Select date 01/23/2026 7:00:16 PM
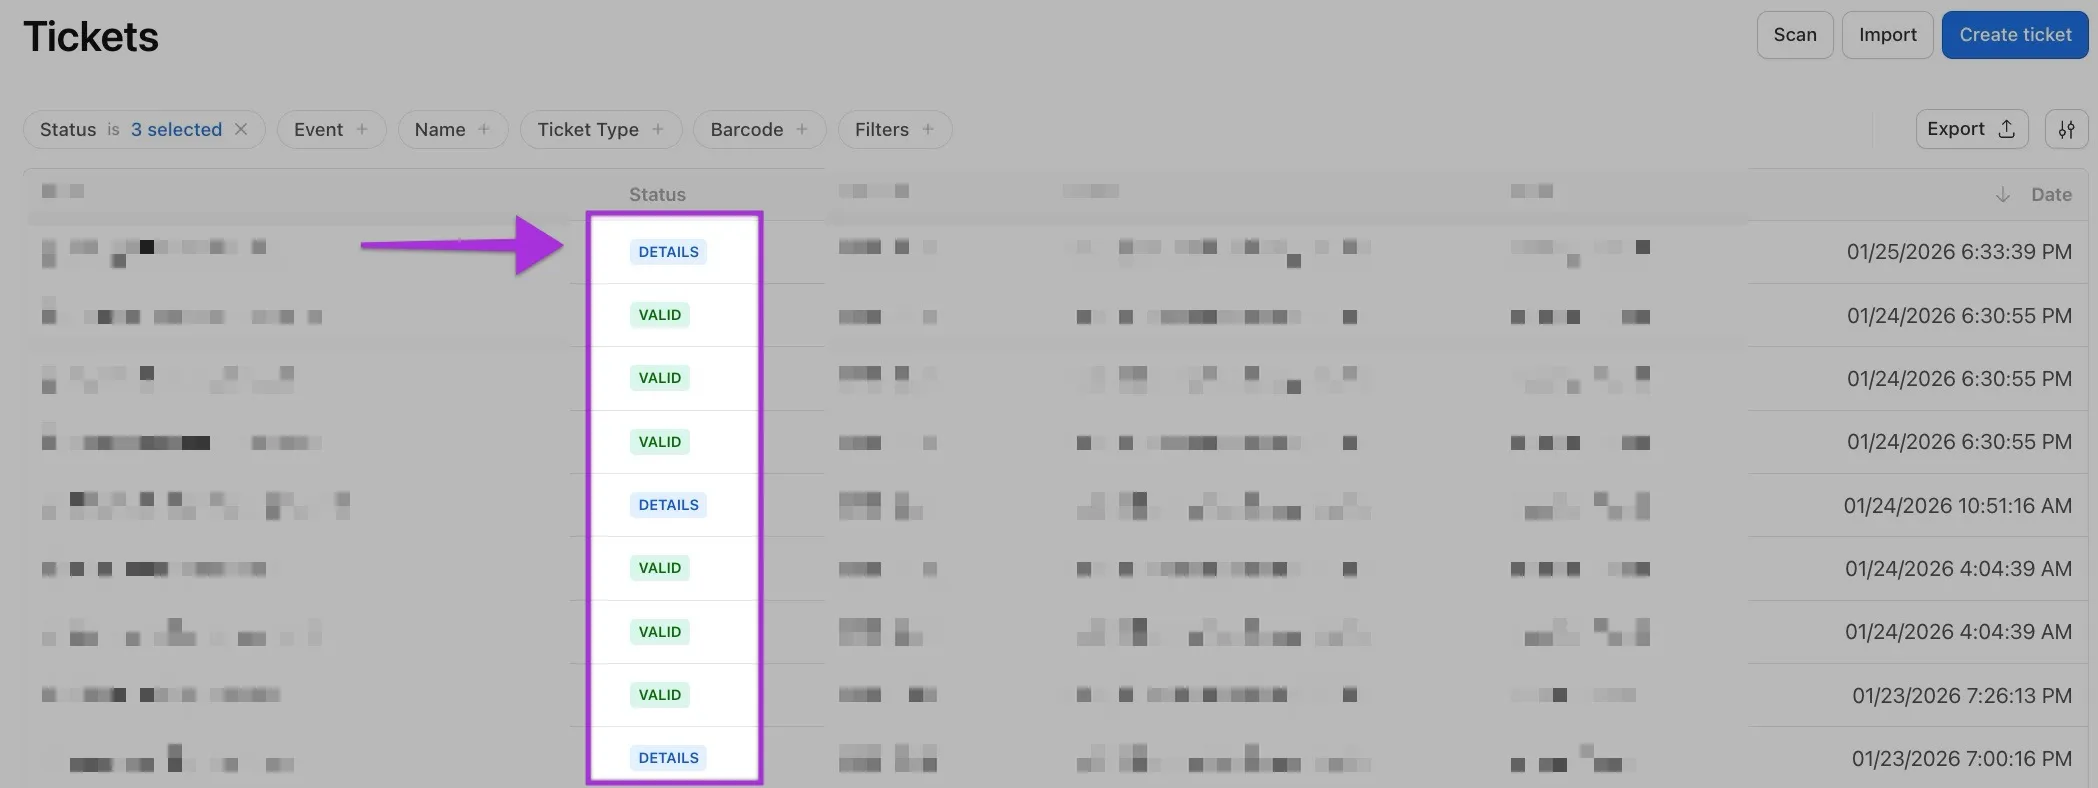Image resolution: width=2098 pixels, height=788 pixels. 1961,759
